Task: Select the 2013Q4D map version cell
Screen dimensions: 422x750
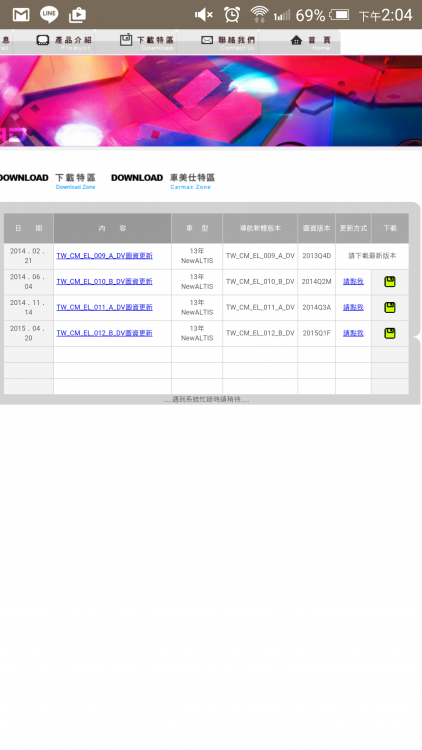Action: (316, 256)
